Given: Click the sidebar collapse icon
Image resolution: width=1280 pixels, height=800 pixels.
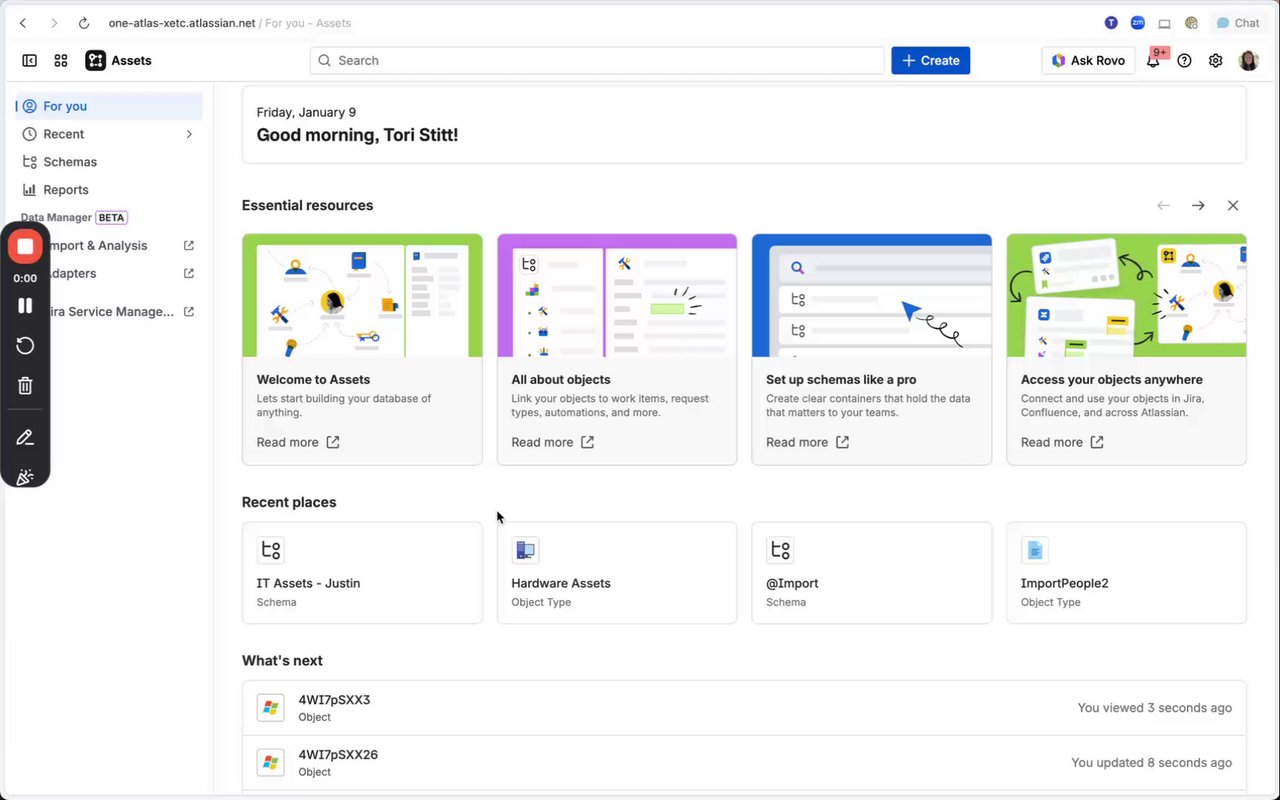Looking at the screenshot, I should click(x=30, y=61).
